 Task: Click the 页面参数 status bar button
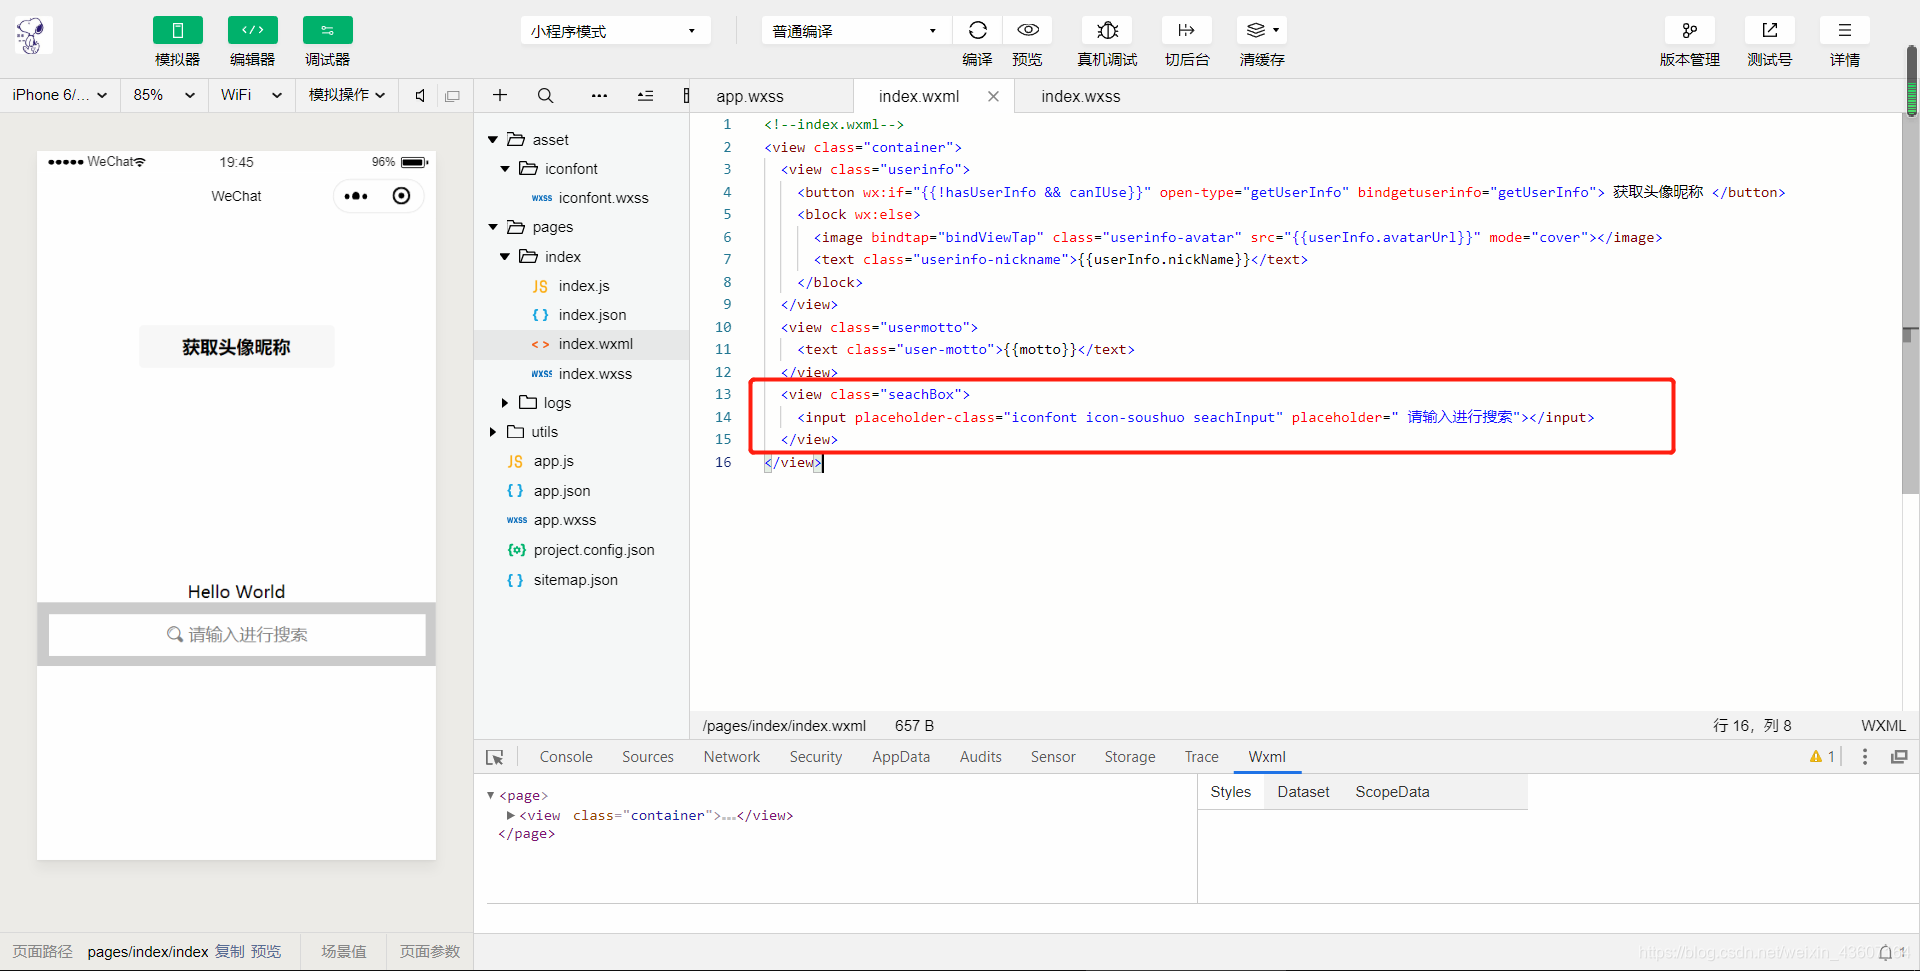(430, 952)
